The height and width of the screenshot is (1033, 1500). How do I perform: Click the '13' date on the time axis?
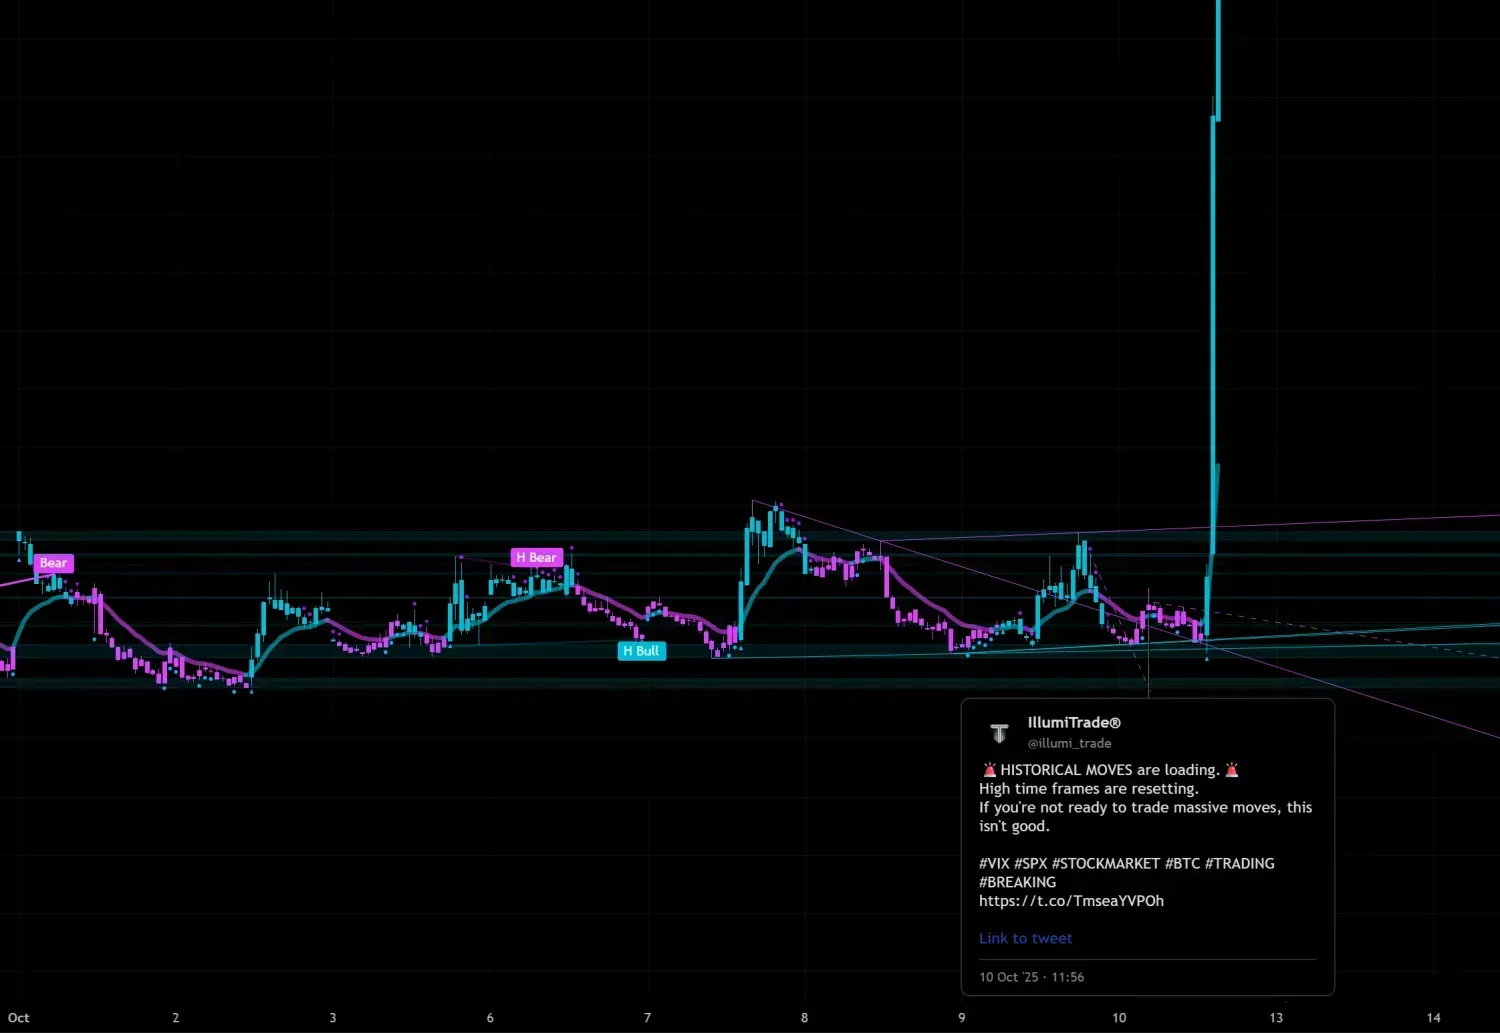pos(1277,1017)
